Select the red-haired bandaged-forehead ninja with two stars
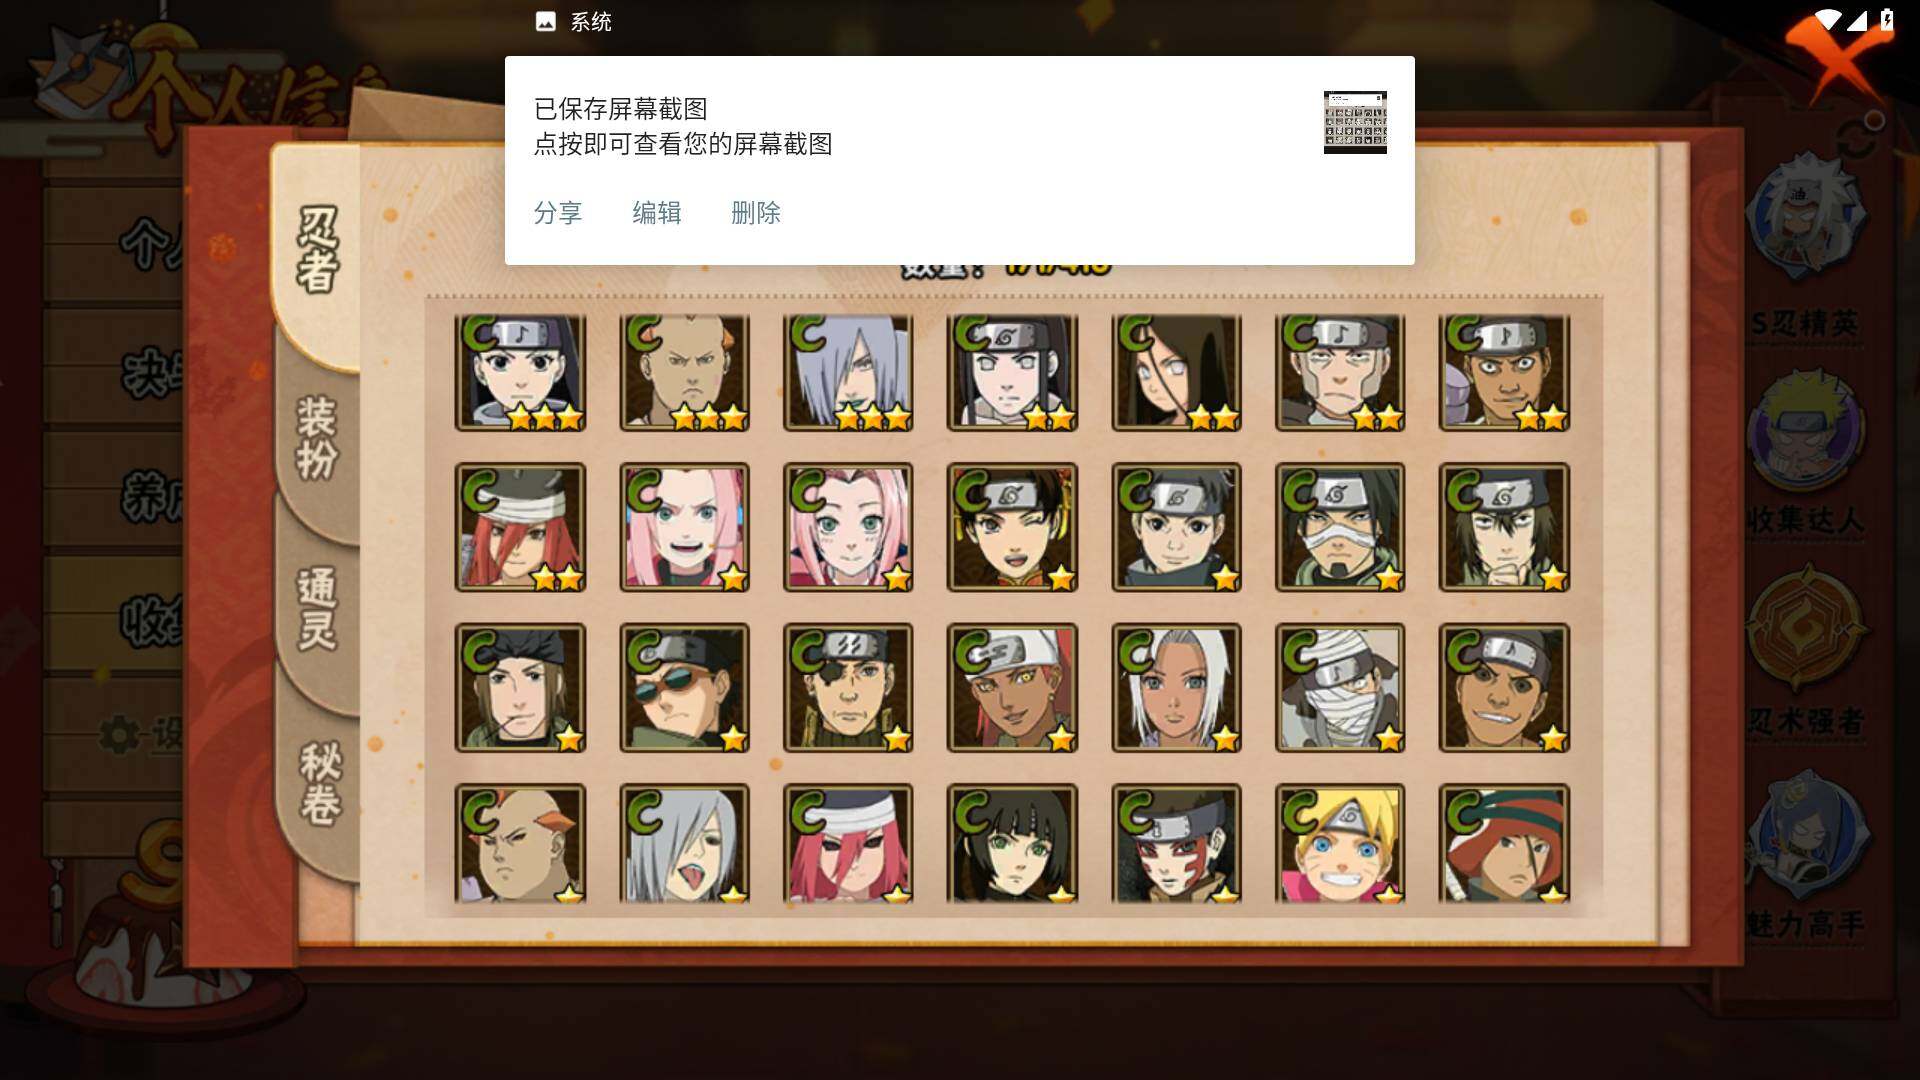The width and height of the screenshot is (1920, 1080). click(520, 527)
